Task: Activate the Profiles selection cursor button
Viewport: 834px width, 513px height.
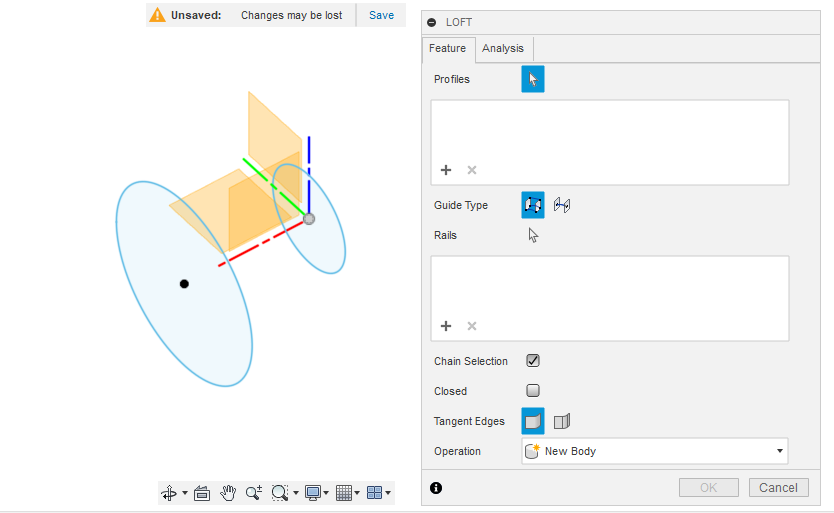Action: tap(533, 80)
